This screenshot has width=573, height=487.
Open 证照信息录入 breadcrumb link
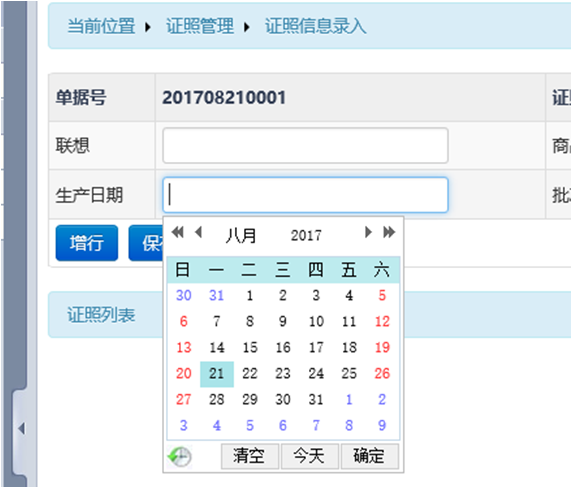pyautogui.click(x=316, y=26)
